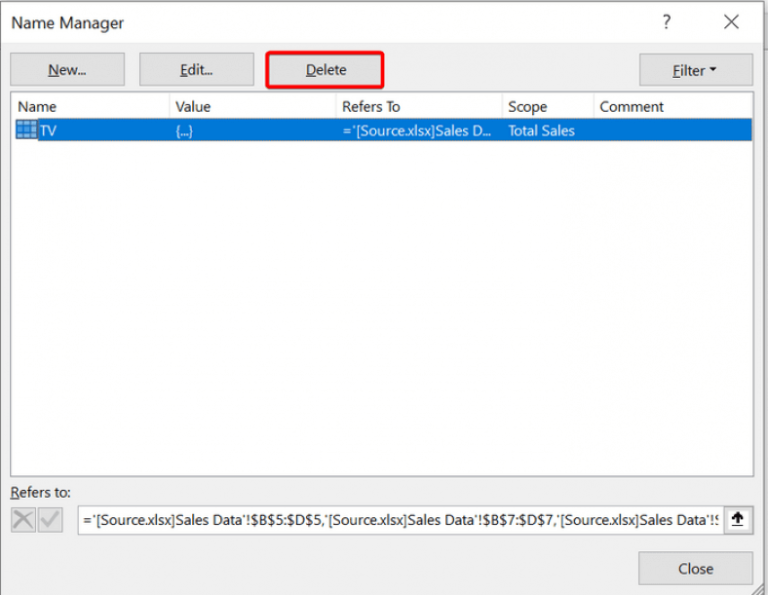Click the table icon beside TV name
Viewport: 768px width, 595px height.
click(27, 130)
